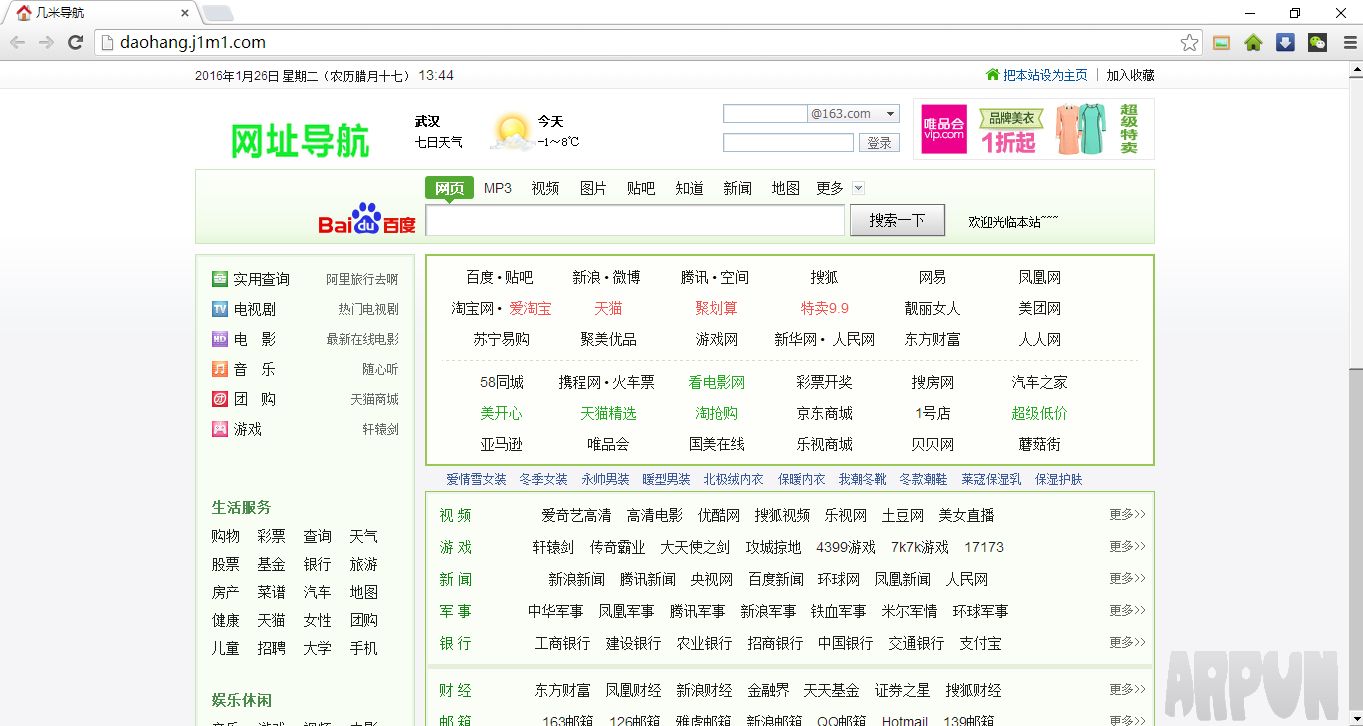This screenshot has height=726, width=1363.
Task: Click the browser back arrow
Action: pos(17,42)
